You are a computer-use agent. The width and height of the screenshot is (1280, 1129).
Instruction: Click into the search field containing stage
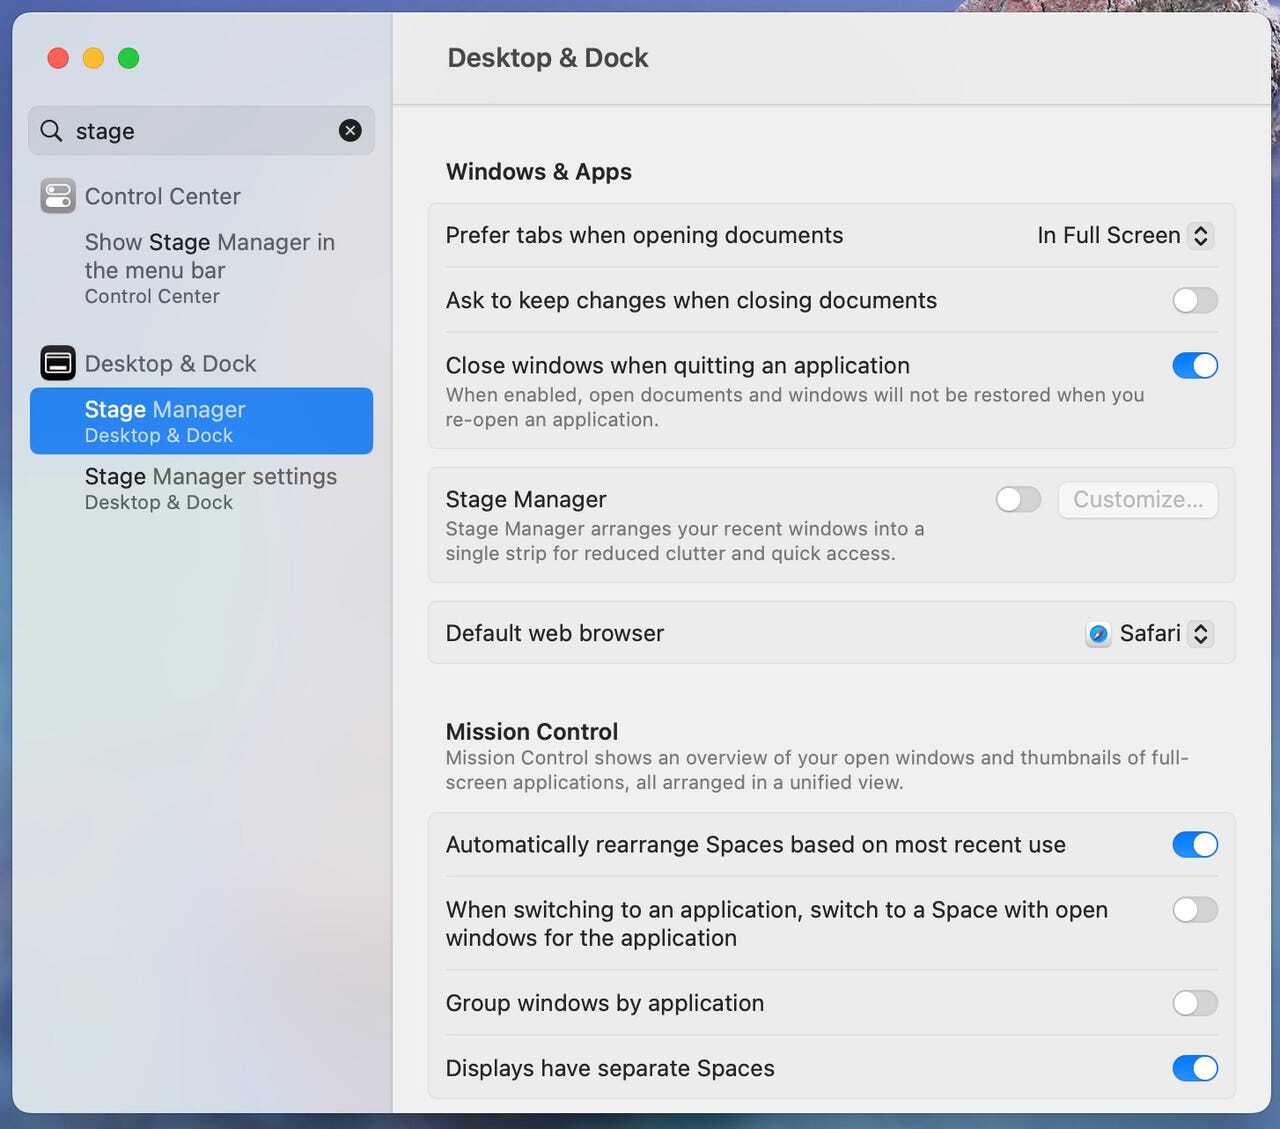[x=200, y=131]
